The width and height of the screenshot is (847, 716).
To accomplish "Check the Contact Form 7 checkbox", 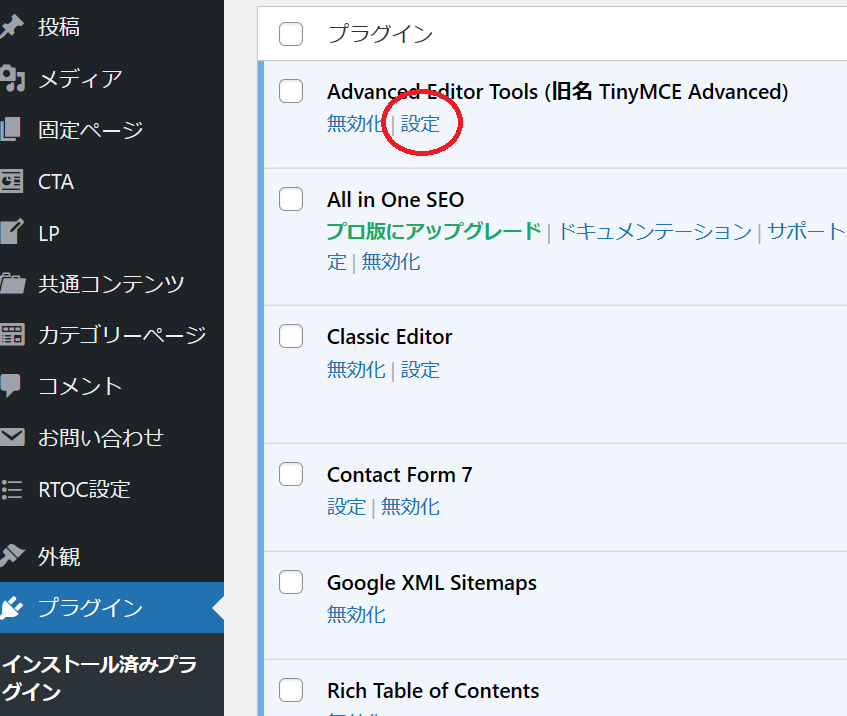I will (291, 474).
